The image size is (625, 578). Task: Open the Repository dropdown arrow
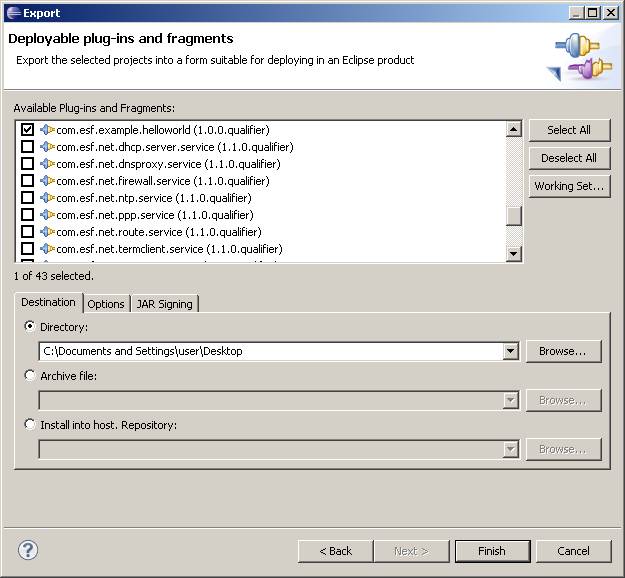point(511,449)
